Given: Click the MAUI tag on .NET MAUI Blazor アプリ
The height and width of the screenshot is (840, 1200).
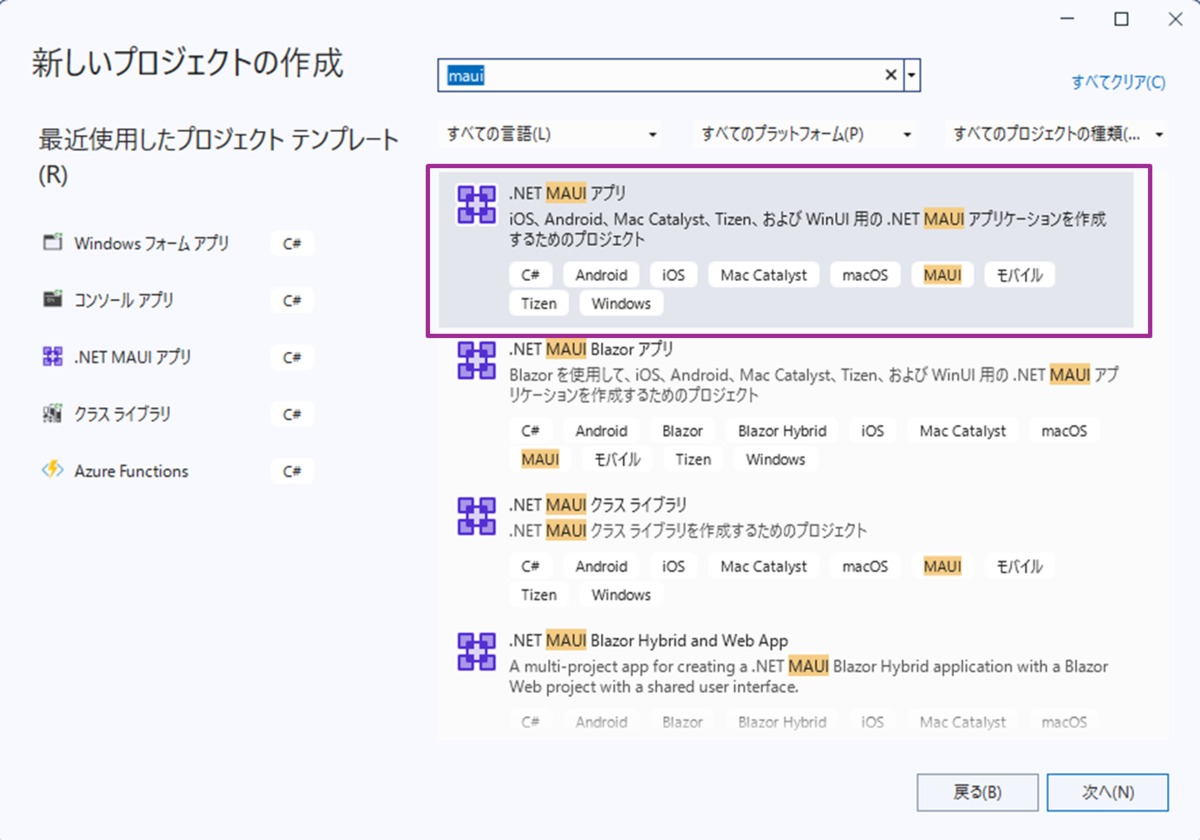Looking at the screenshot, I should coord(540,459).
